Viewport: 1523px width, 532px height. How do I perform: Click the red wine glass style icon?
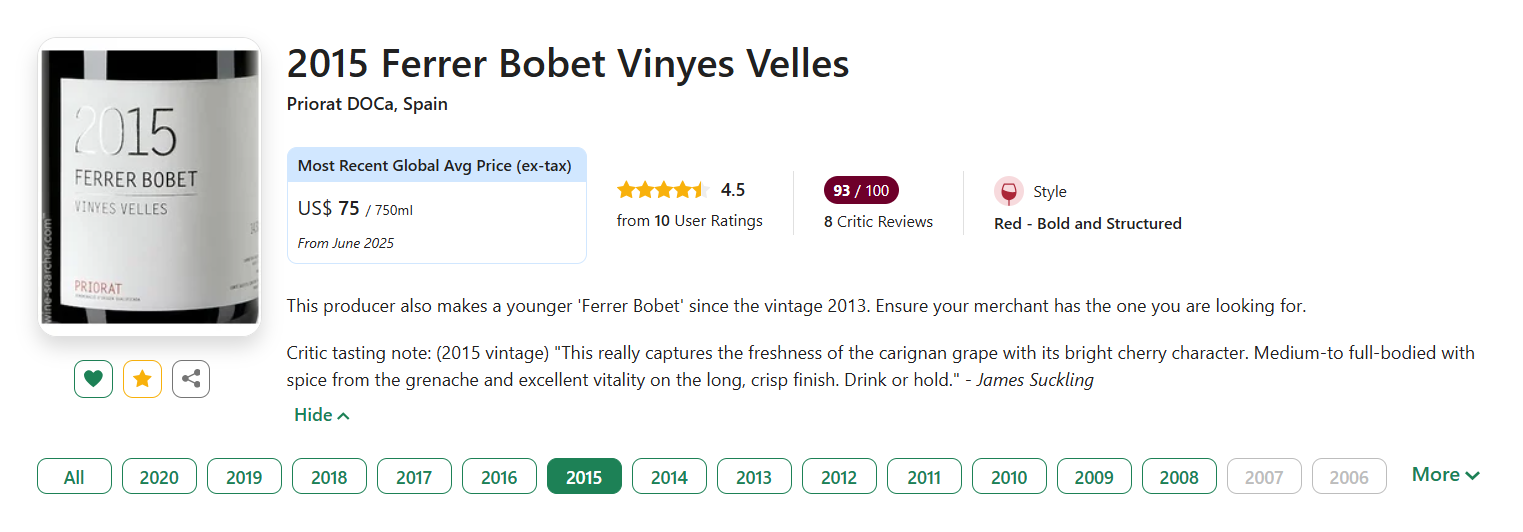click(x=1009, y=191)
